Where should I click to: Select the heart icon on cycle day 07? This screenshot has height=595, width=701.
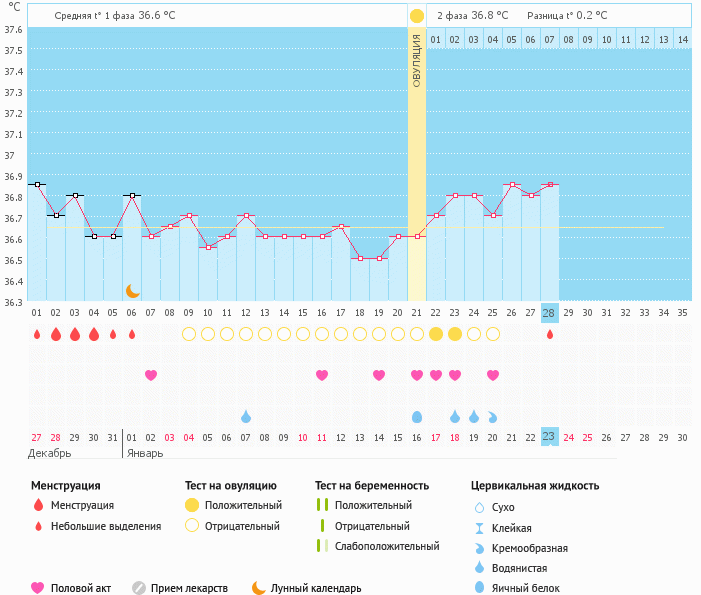(x=151, y=375)
